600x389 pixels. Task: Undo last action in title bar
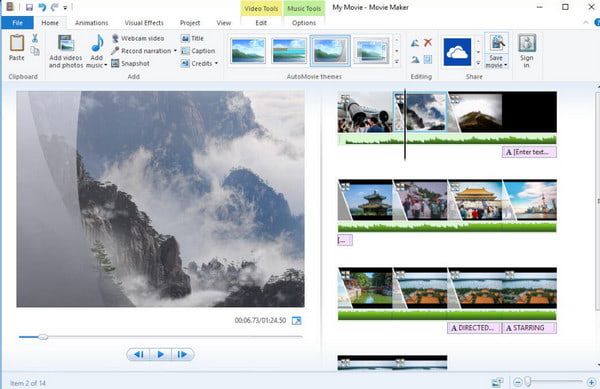click(x=42, y=7)
